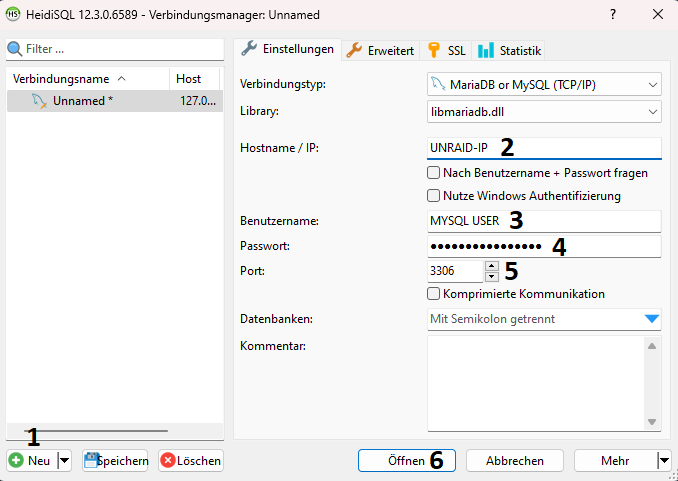Click the Datenbanken field

click(x=544, y=319)
